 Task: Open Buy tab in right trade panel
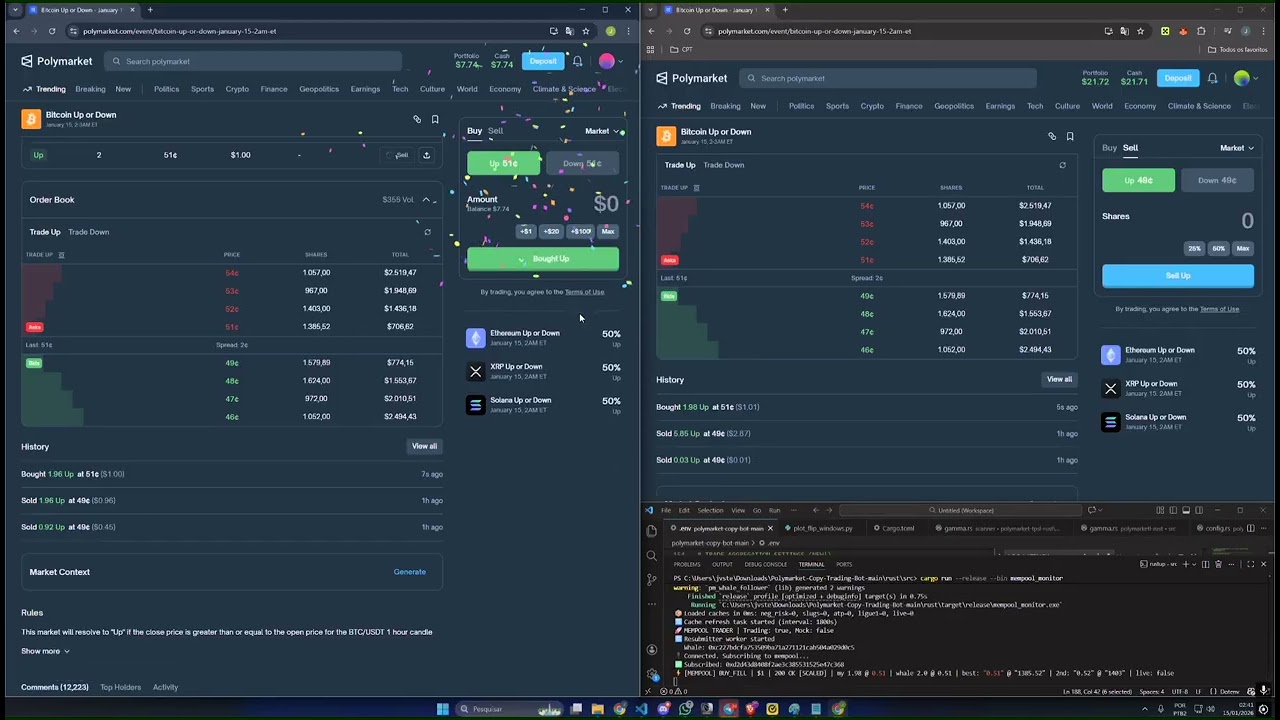[1109, 148]
